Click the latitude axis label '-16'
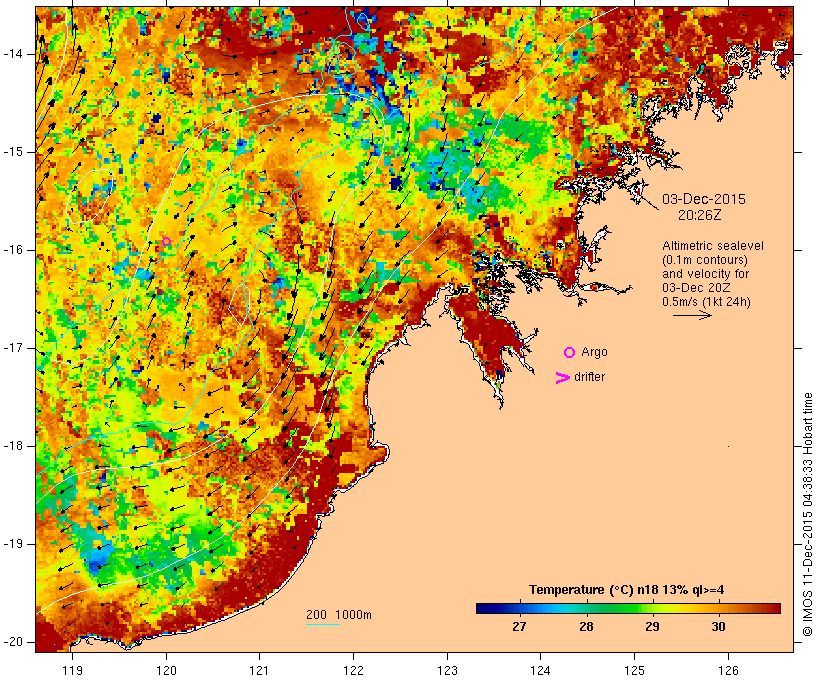 13,250
